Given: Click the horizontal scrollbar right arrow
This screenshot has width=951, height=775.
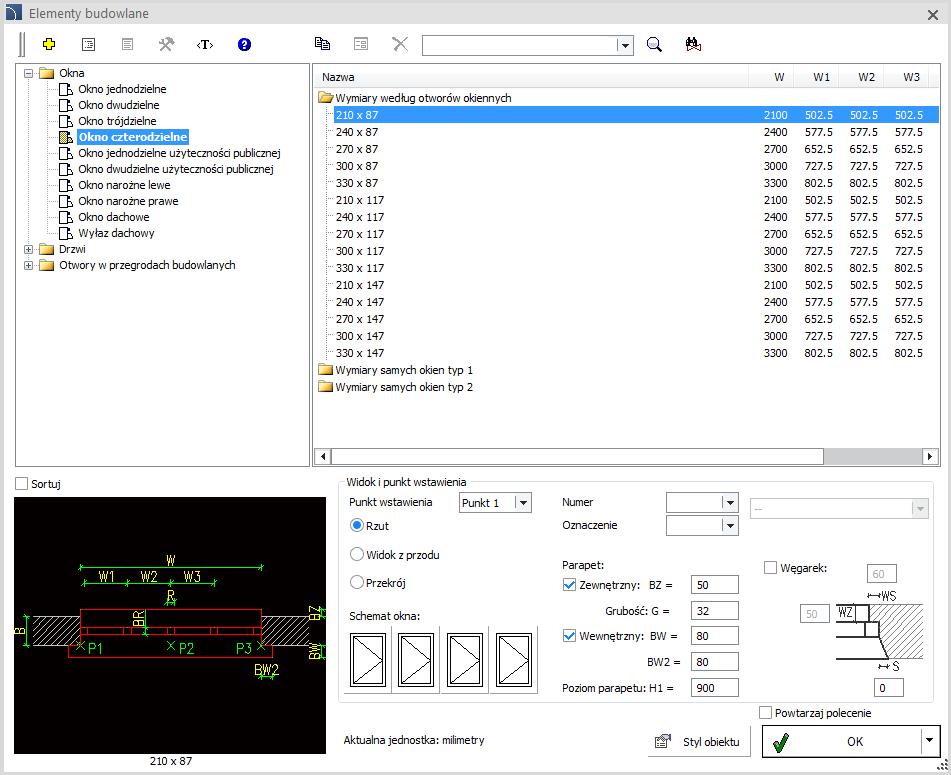Looking at the screenshot, I should point(930,456).
